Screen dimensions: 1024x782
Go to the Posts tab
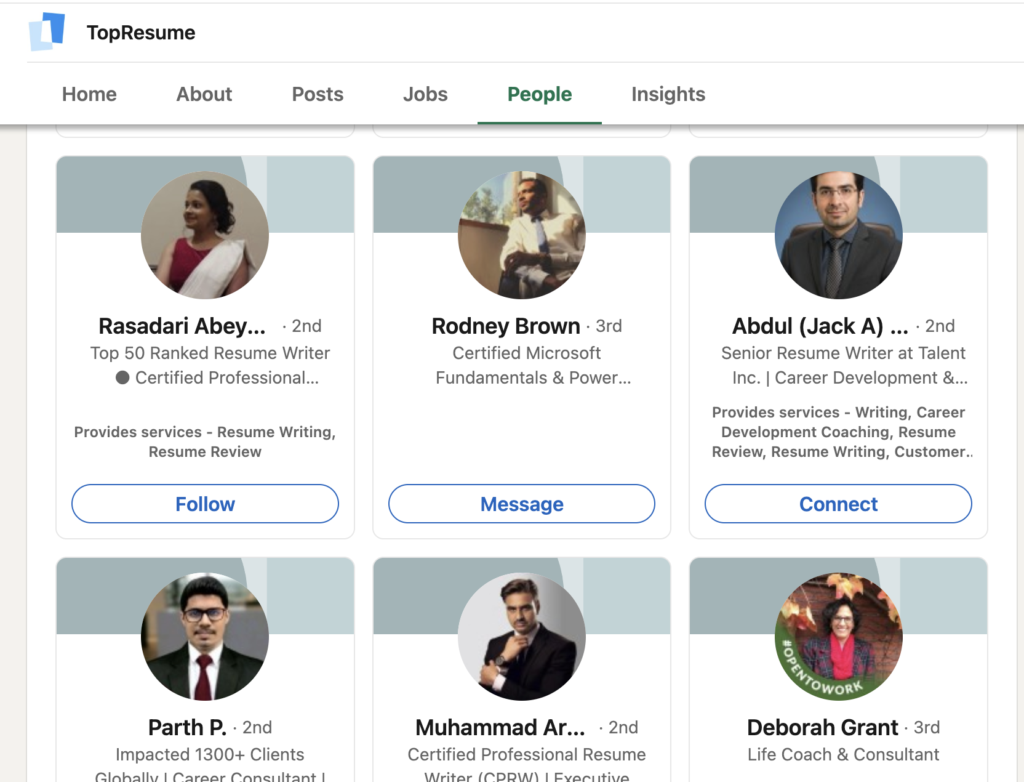pos(317,94)
